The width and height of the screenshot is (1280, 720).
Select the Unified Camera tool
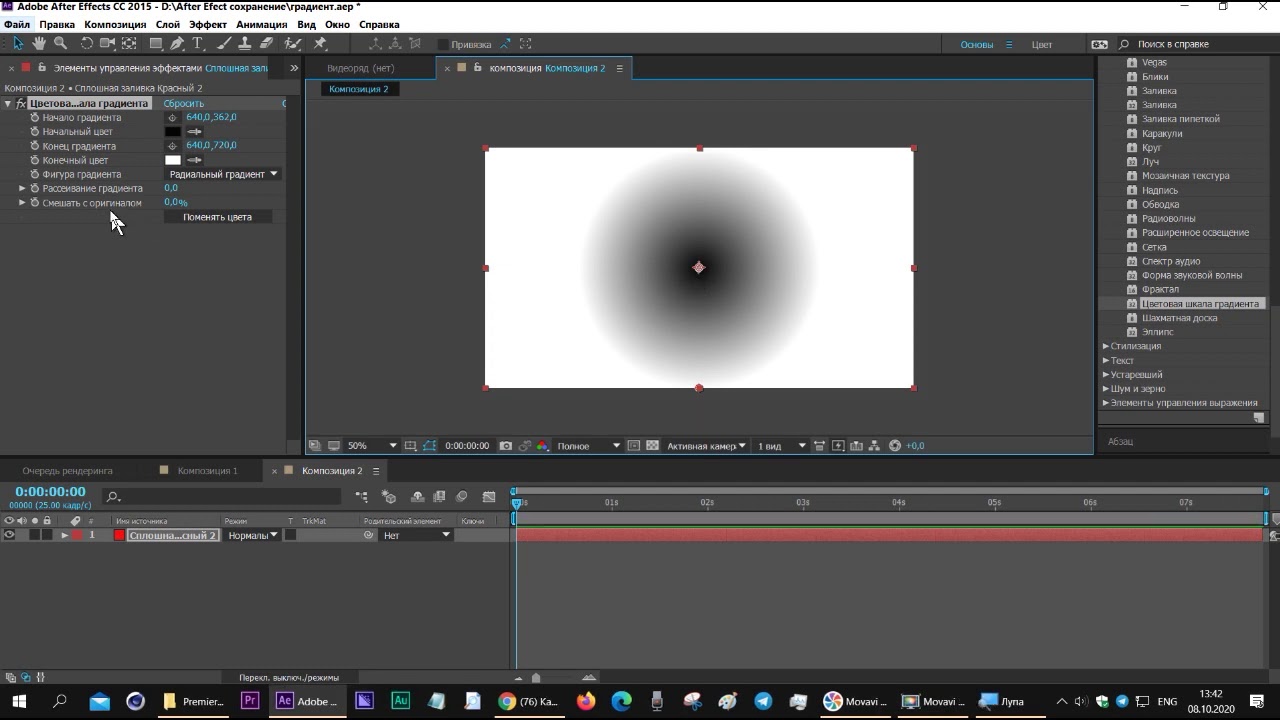click(108, 43)
